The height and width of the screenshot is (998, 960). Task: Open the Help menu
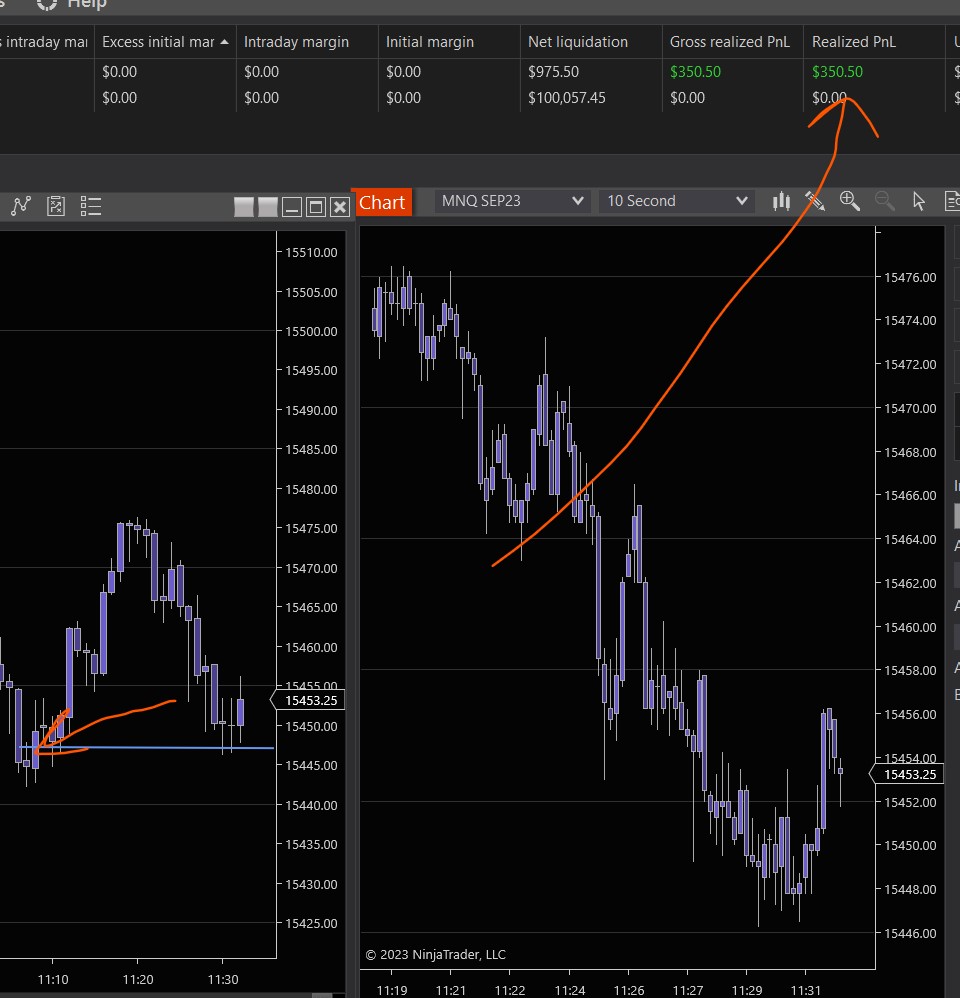pyautogui.click(x=86, y=5)
